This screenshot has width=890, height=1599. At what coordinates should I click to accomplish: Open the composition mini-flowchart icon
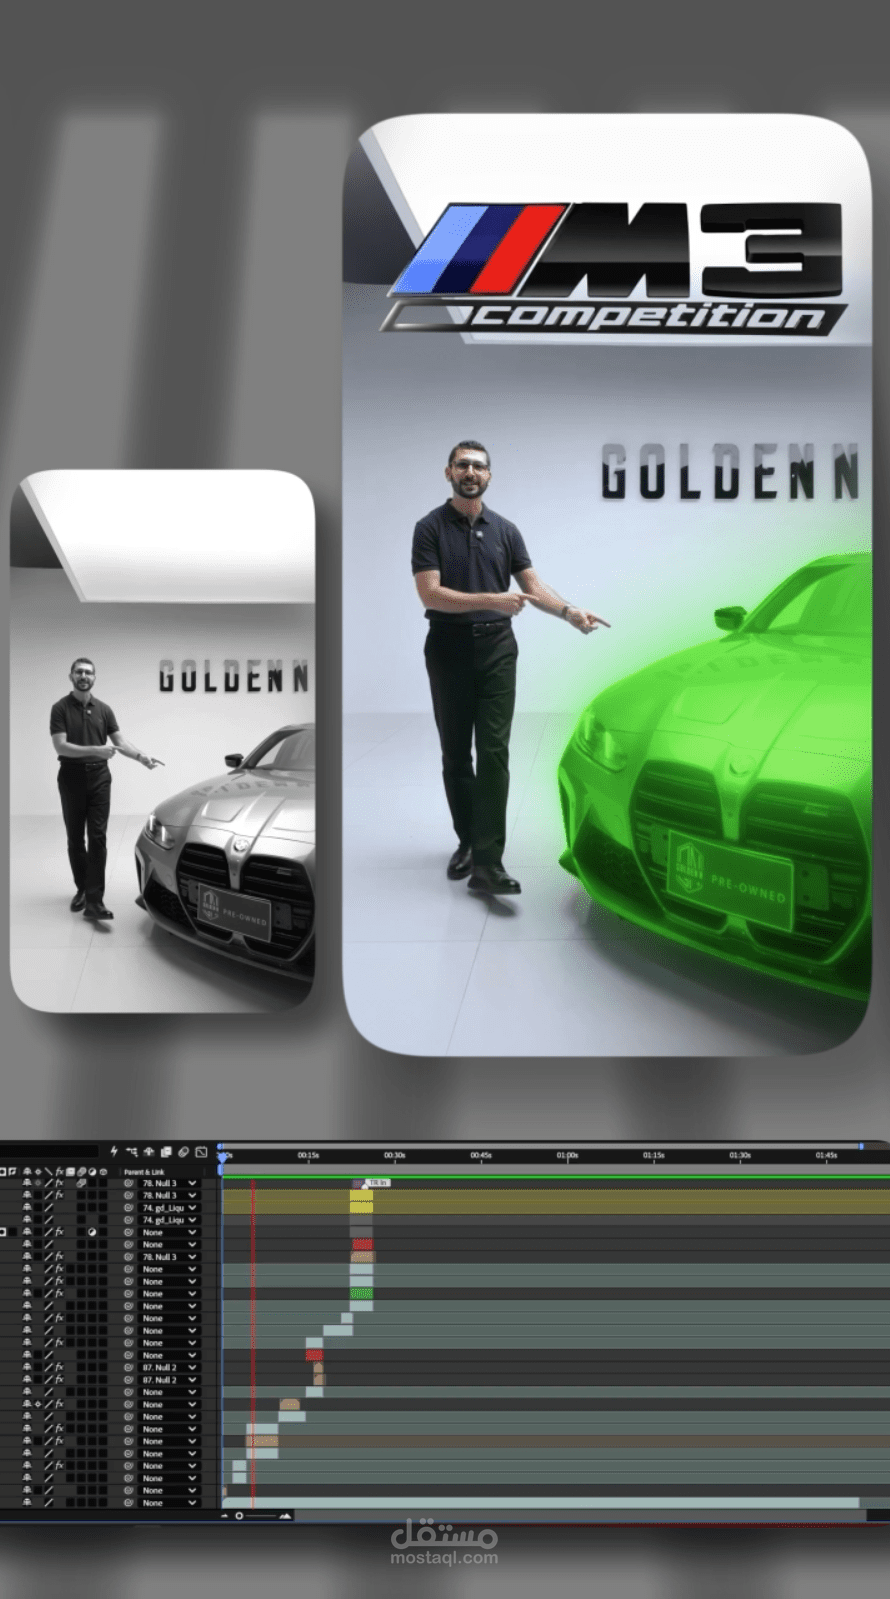pos(131,1152)
